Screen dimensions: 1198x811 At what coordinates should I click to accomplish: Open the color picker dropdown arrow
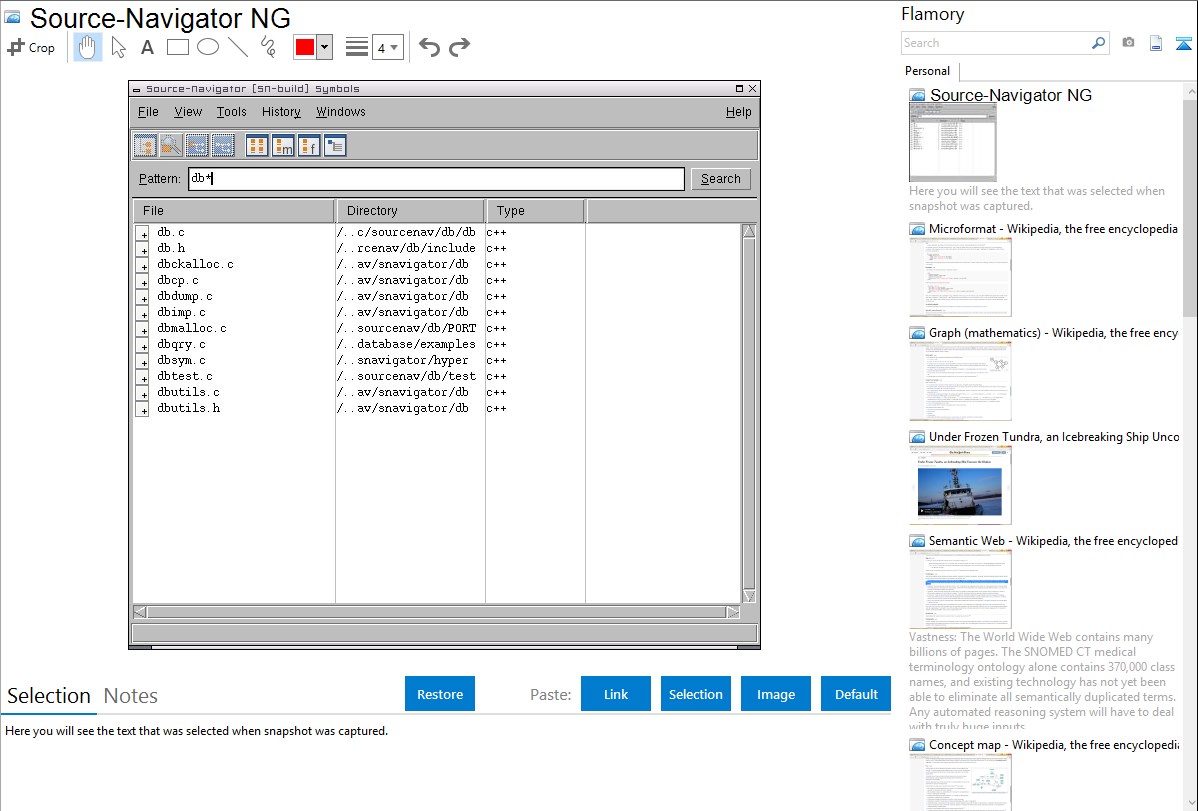tap(324, 47)
